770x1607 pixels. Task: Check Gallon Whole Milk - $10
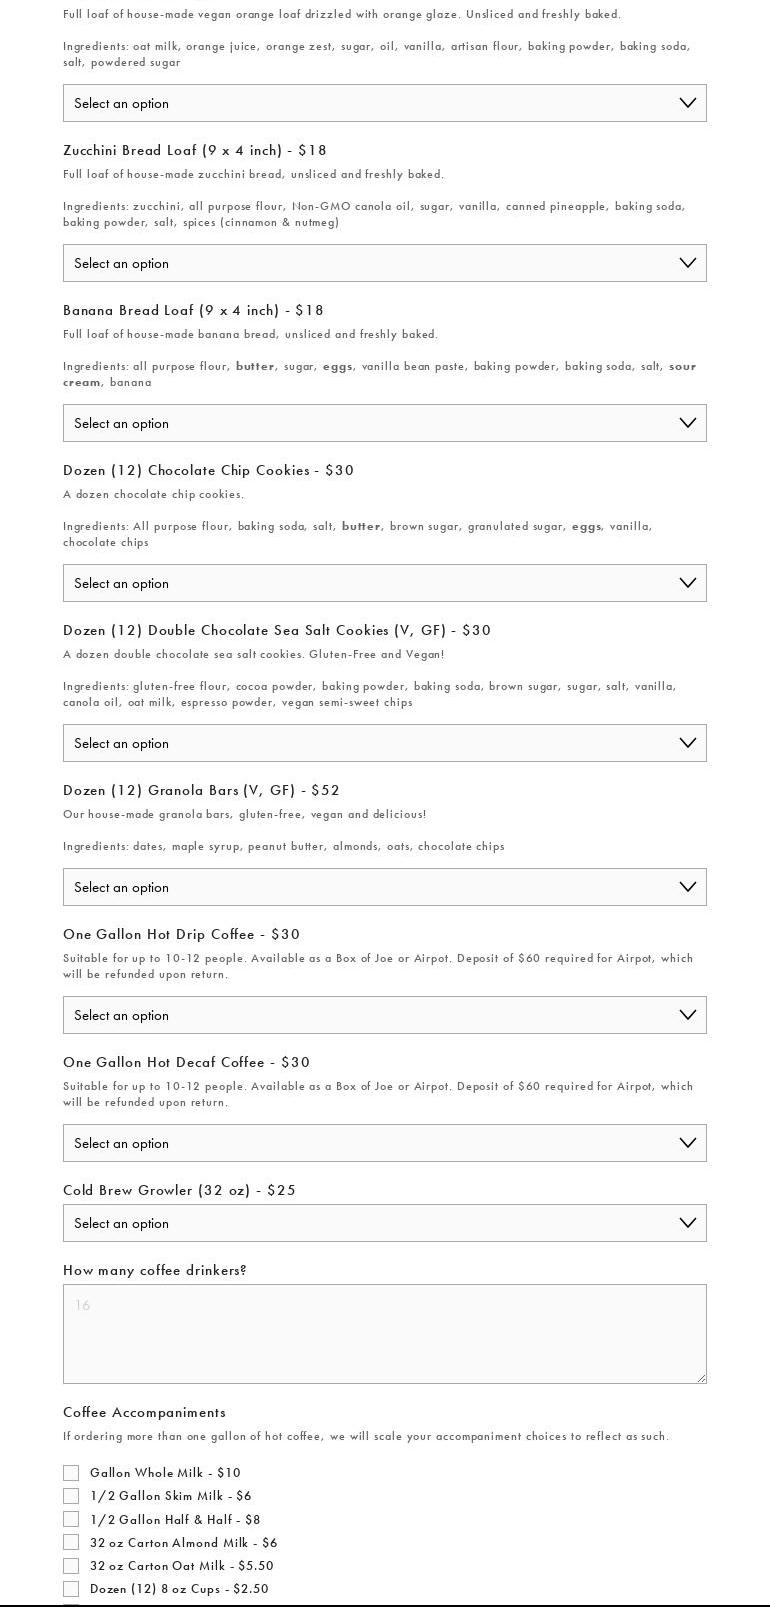pos(71,1473)
